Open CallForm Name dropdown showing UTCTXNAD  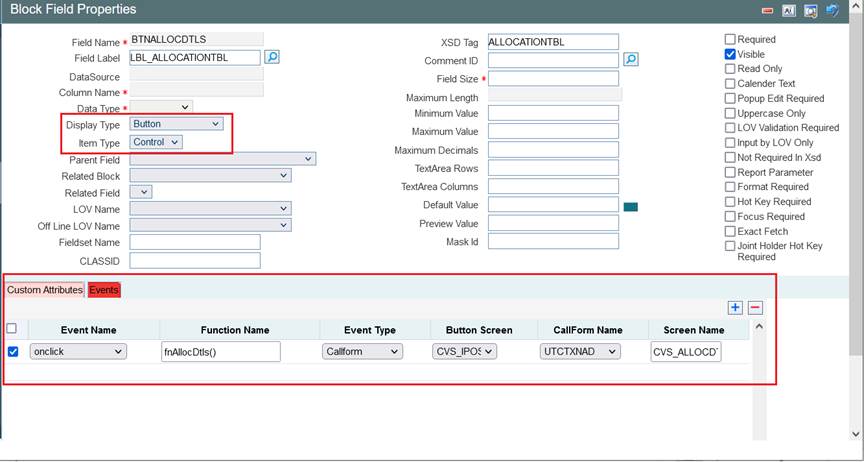coord(580,352)
